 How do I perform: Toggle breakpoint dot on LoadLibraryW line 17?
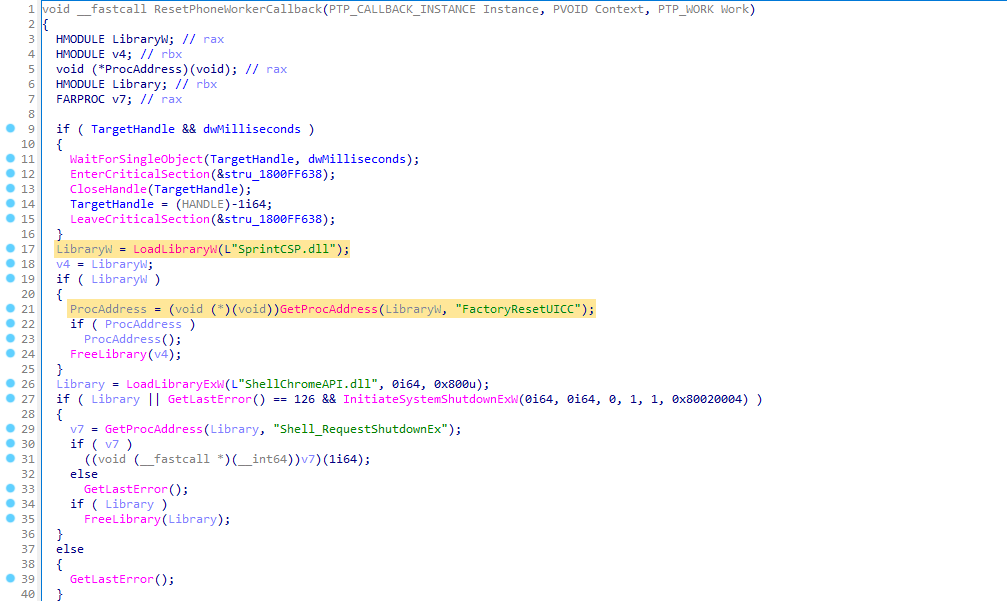coord(10,248)
